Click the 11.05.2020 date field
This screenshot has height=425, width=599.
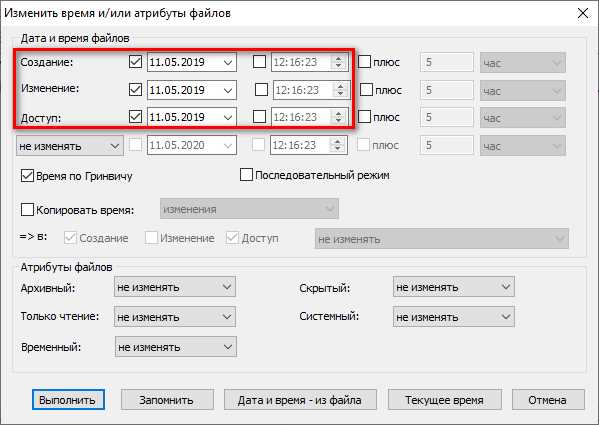coord(192,145)
